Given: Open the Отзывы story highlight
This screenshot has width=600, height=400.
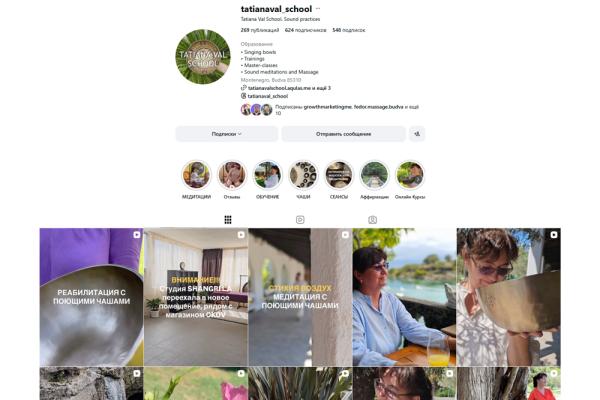Looking at the screenshot, I should (x=232, y=175).
